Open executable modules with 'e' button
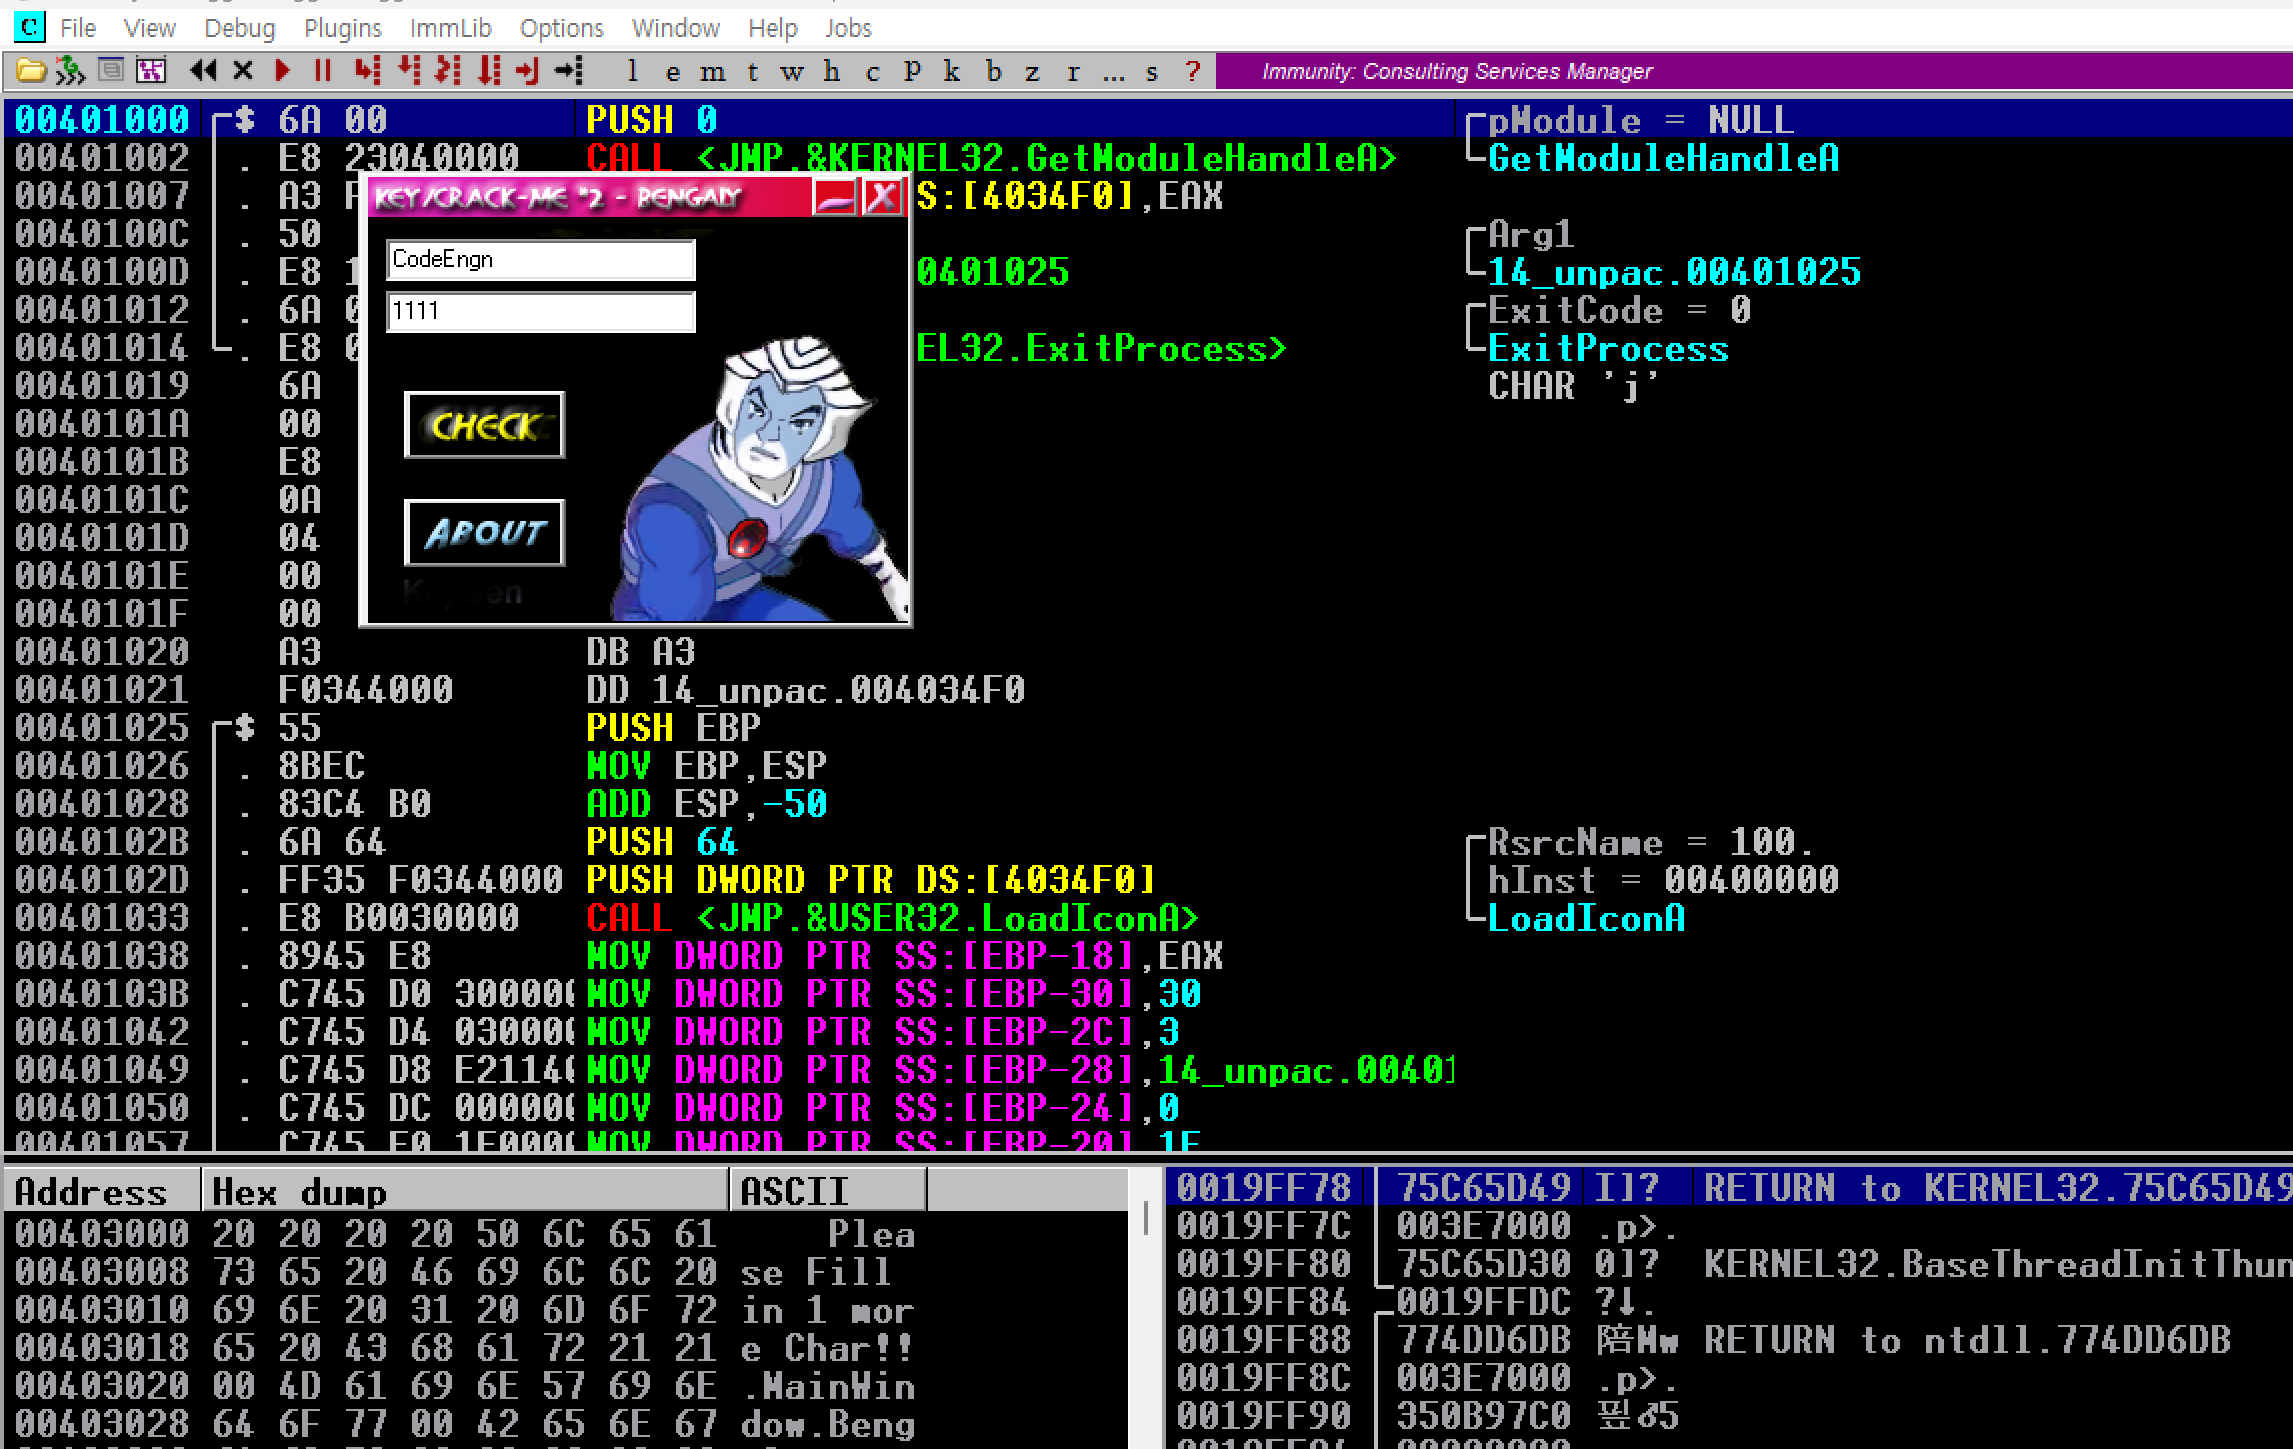The height and width of the screenshot is (1449, 2293). [x=672, y=72]
